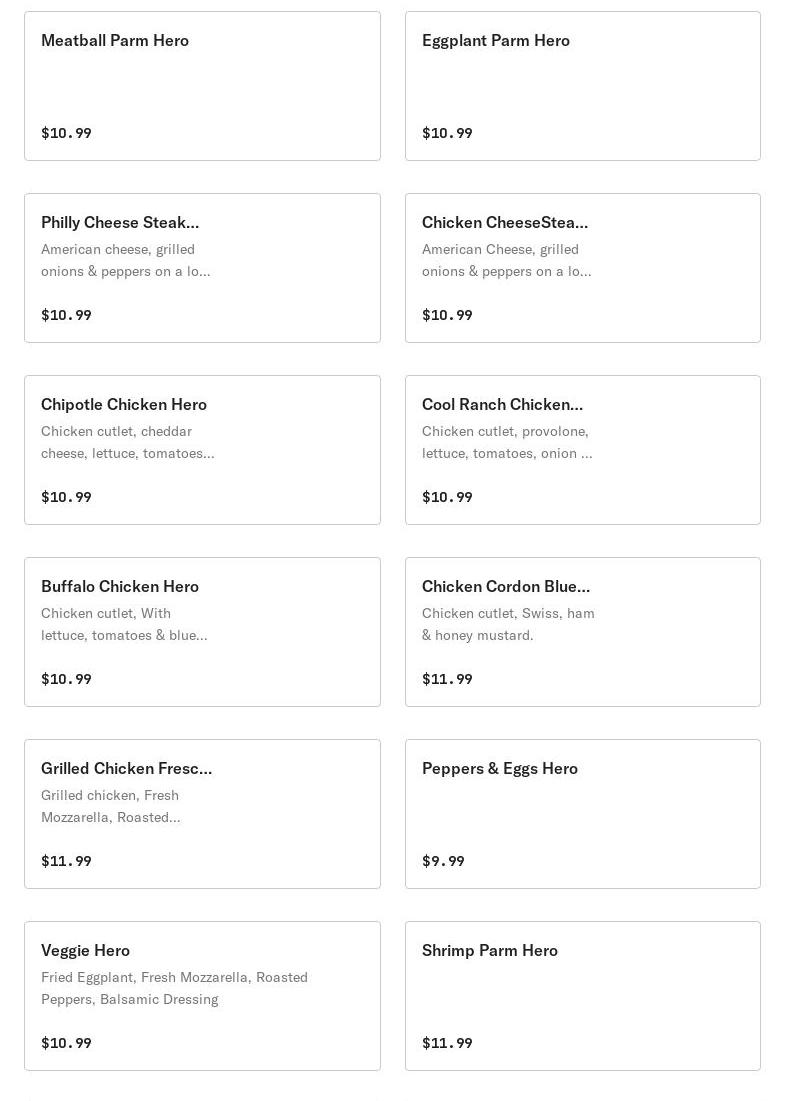Choose the Chipotle Chicken Hero
Screen dimensions: 785x1101
(202, 450)
